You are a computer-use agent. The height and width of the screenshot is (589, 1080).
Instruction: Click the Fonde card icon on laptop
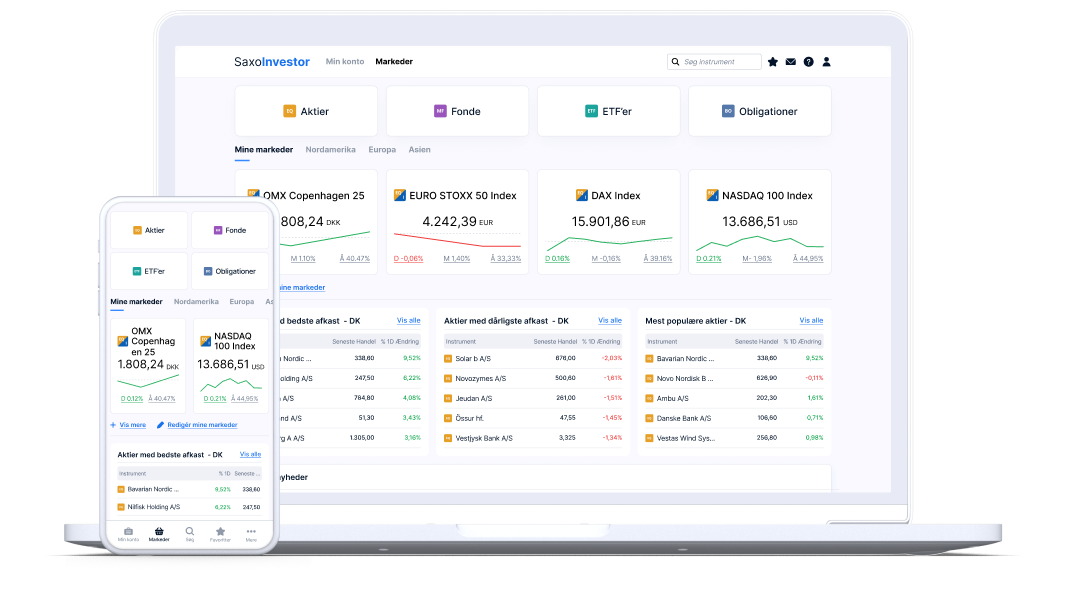tap(440, 111)
